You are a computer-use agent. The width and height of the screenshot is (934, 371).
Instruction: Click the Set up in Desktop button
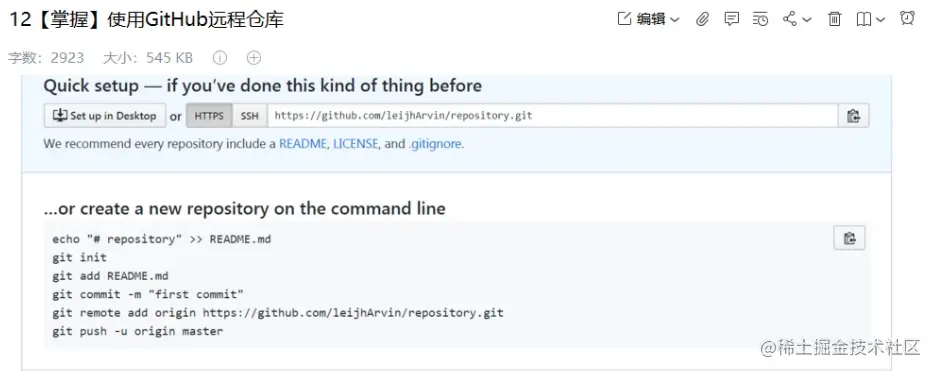[105, 116]
